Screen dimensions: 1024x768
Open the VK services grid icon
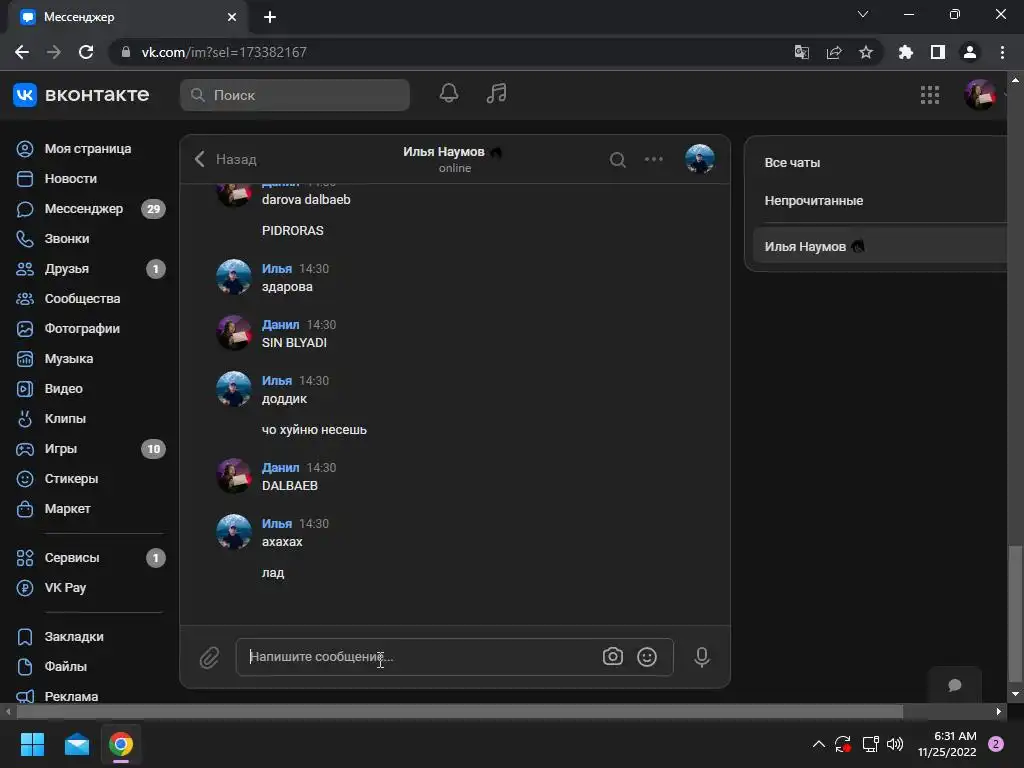click(x=929, y=95)
